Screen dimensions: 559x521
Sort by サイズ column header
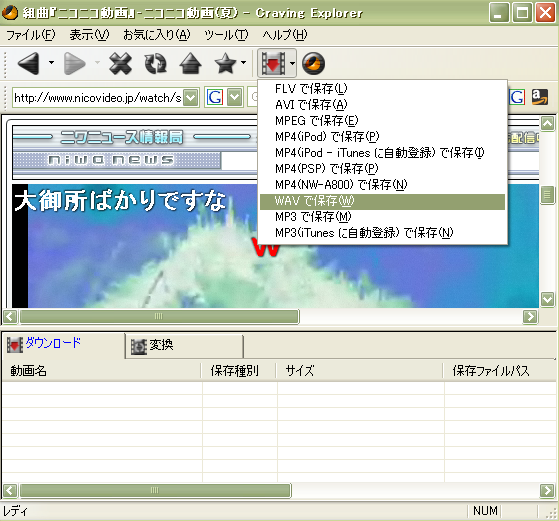pyautogui.click(x=359, y=371)
